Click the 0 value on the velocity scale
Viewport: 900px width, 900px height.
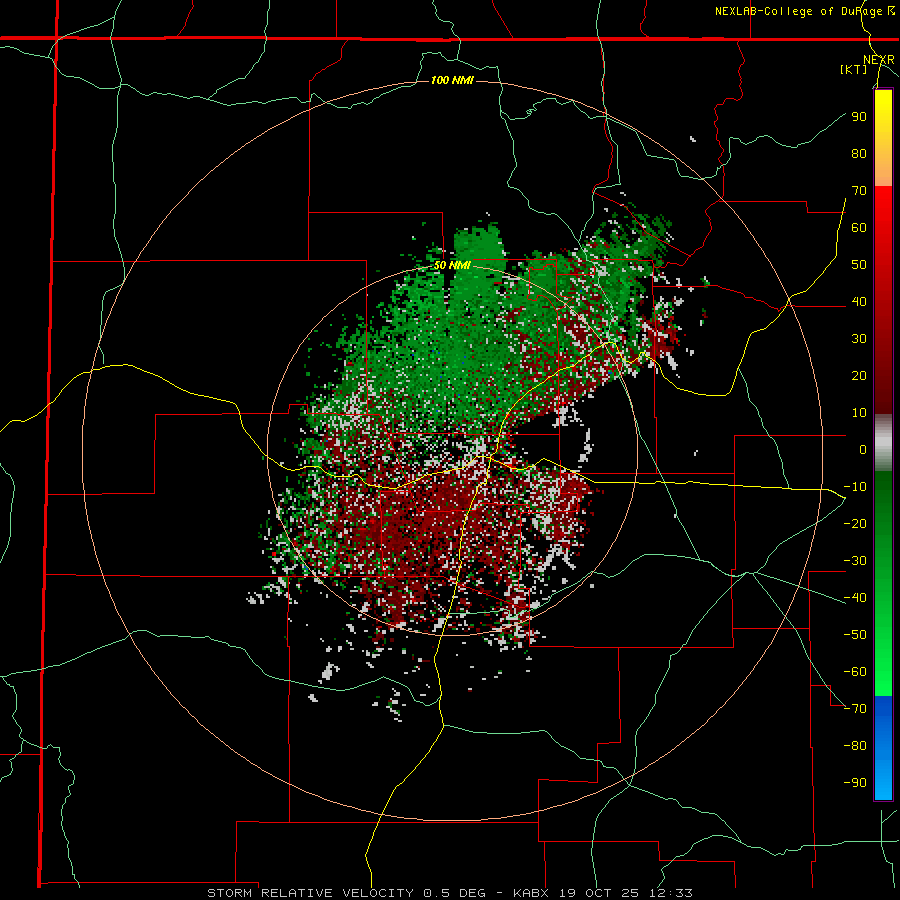(863, 449)
